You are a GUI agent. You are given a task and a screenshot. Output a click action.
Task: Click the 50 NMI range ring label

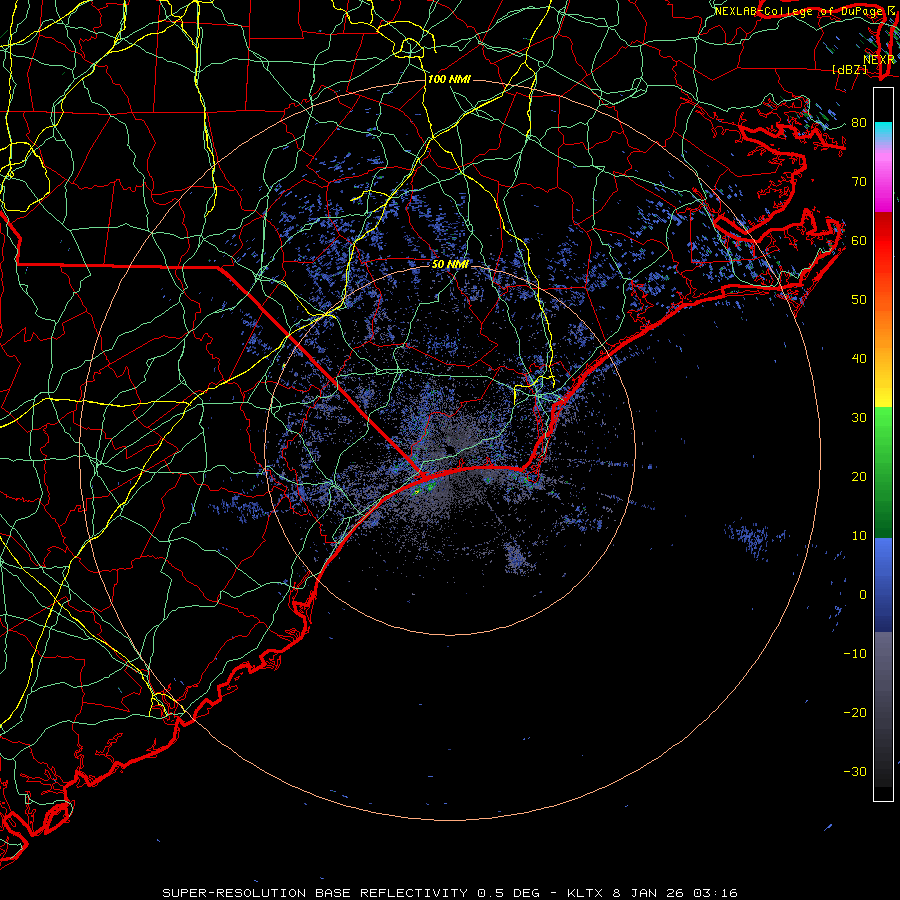point(451,264)
